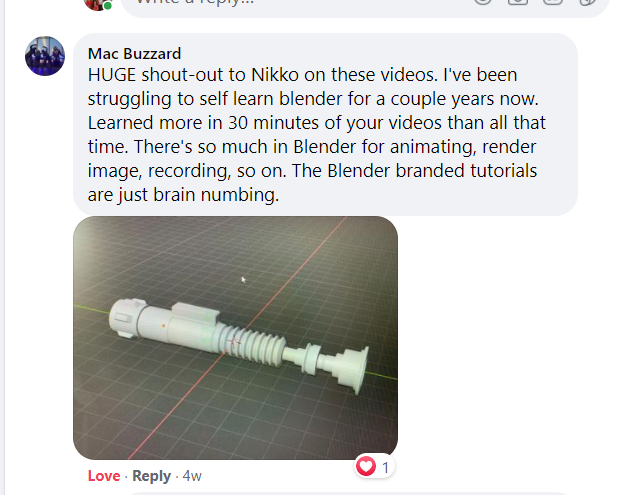
Task: Open Mac Buzzard's profile picture
Action: click(x=45, y=56)
